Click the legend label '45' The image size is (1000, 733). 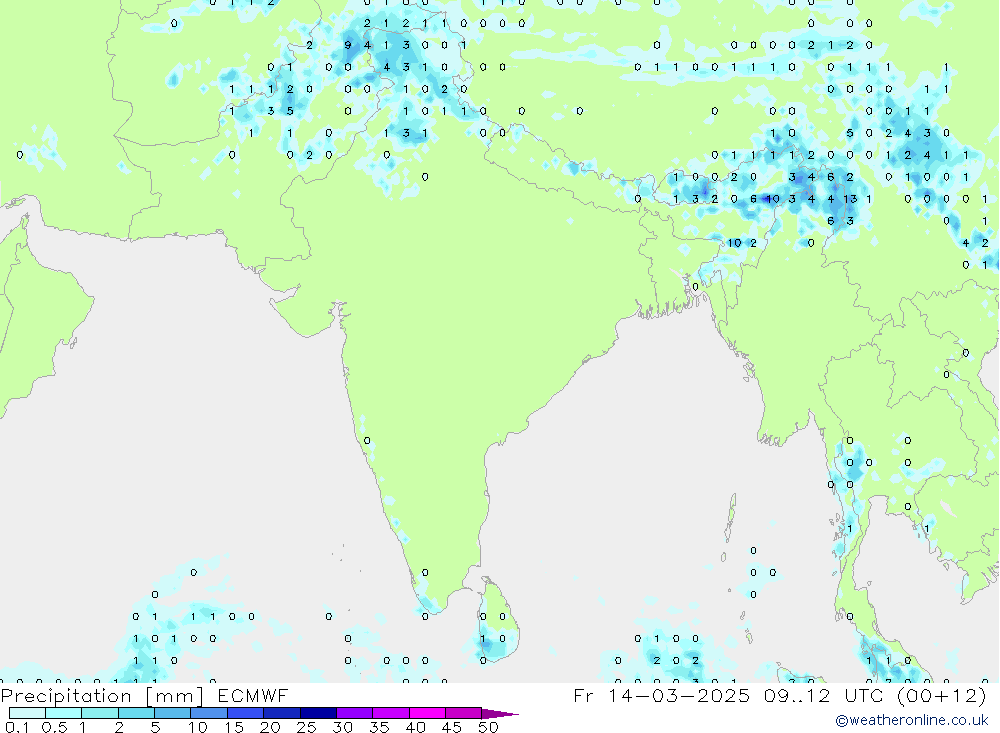point(452,727)
